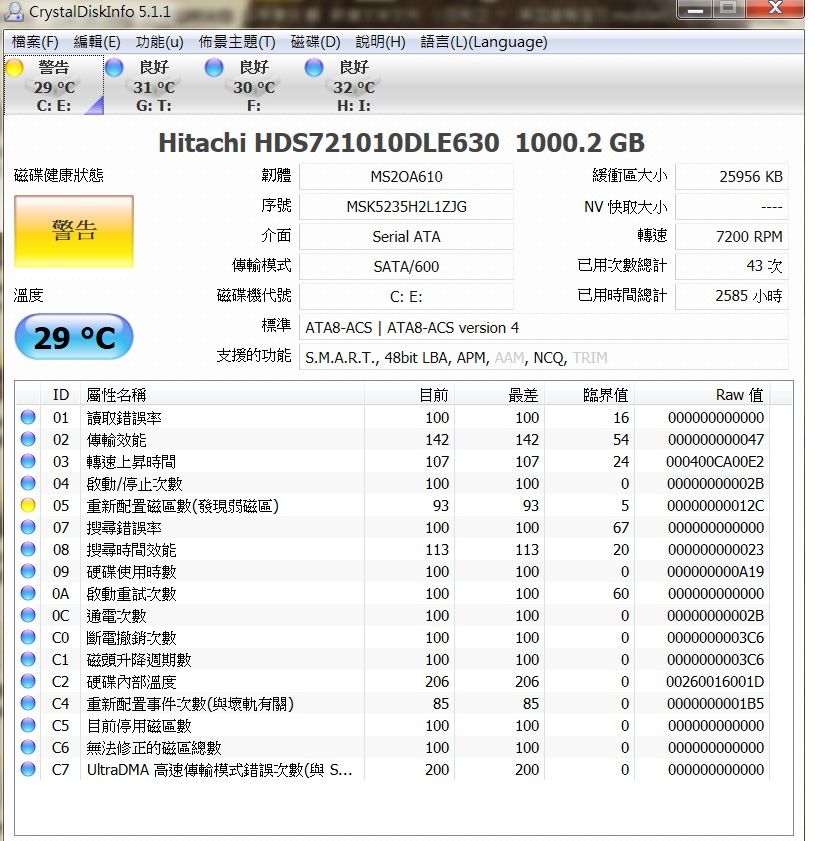
Task: Click serial number field MSK5235H2L1ZJG
Action: [406, 206]
